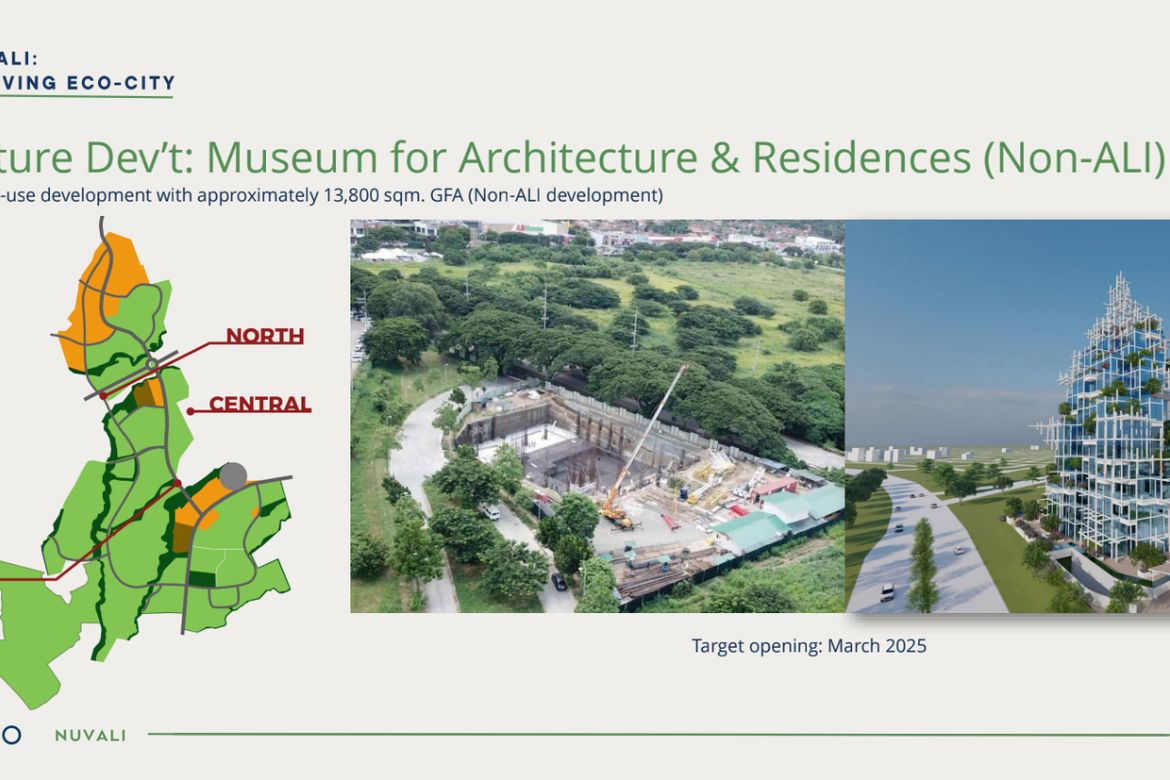1170x780 pixels.
Task: Open the tower rendering image
Action: pos(1007,416)
